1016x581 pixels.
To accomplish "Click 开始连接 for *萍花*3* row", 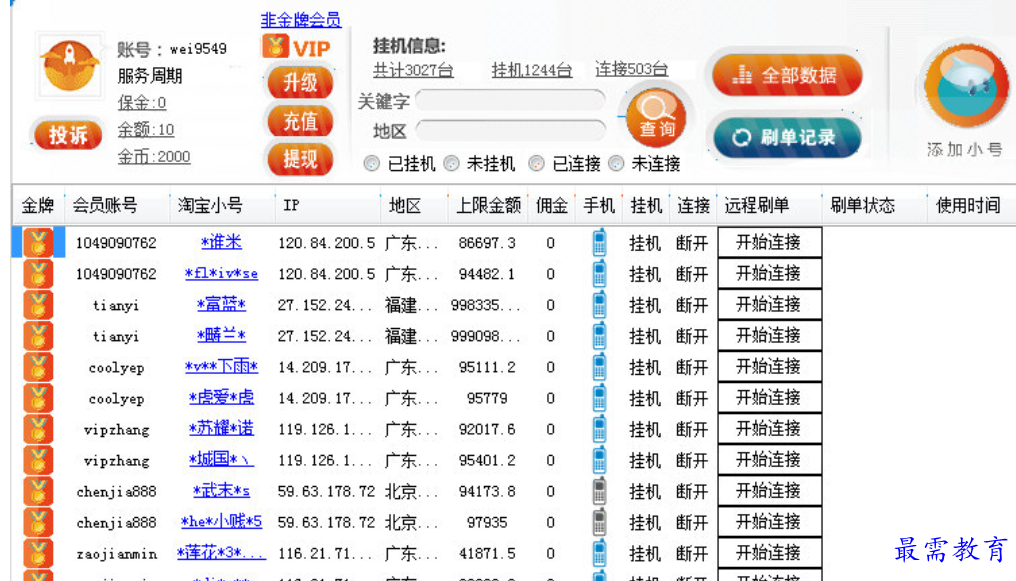I will [769, 553].
